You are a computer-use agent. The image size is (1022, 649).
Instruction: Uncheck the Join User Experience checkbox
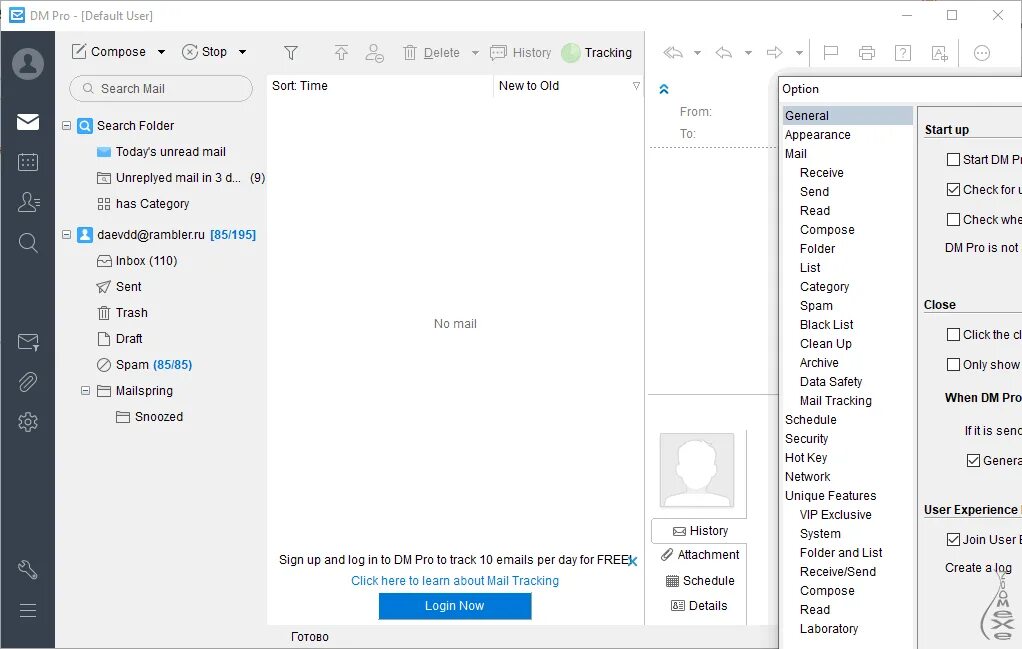click(953, 540)
